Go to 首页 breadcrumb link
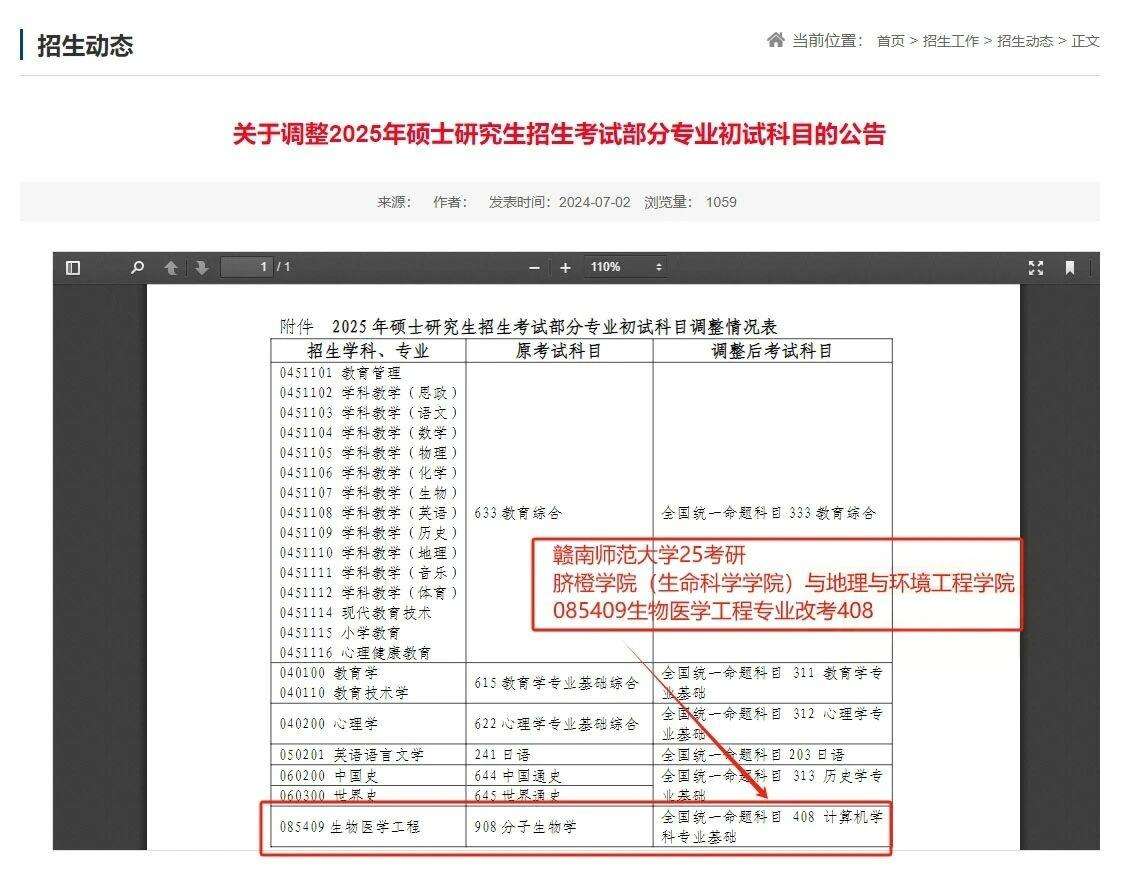The height and width of the screenshot is (893, 1134). 890,41
